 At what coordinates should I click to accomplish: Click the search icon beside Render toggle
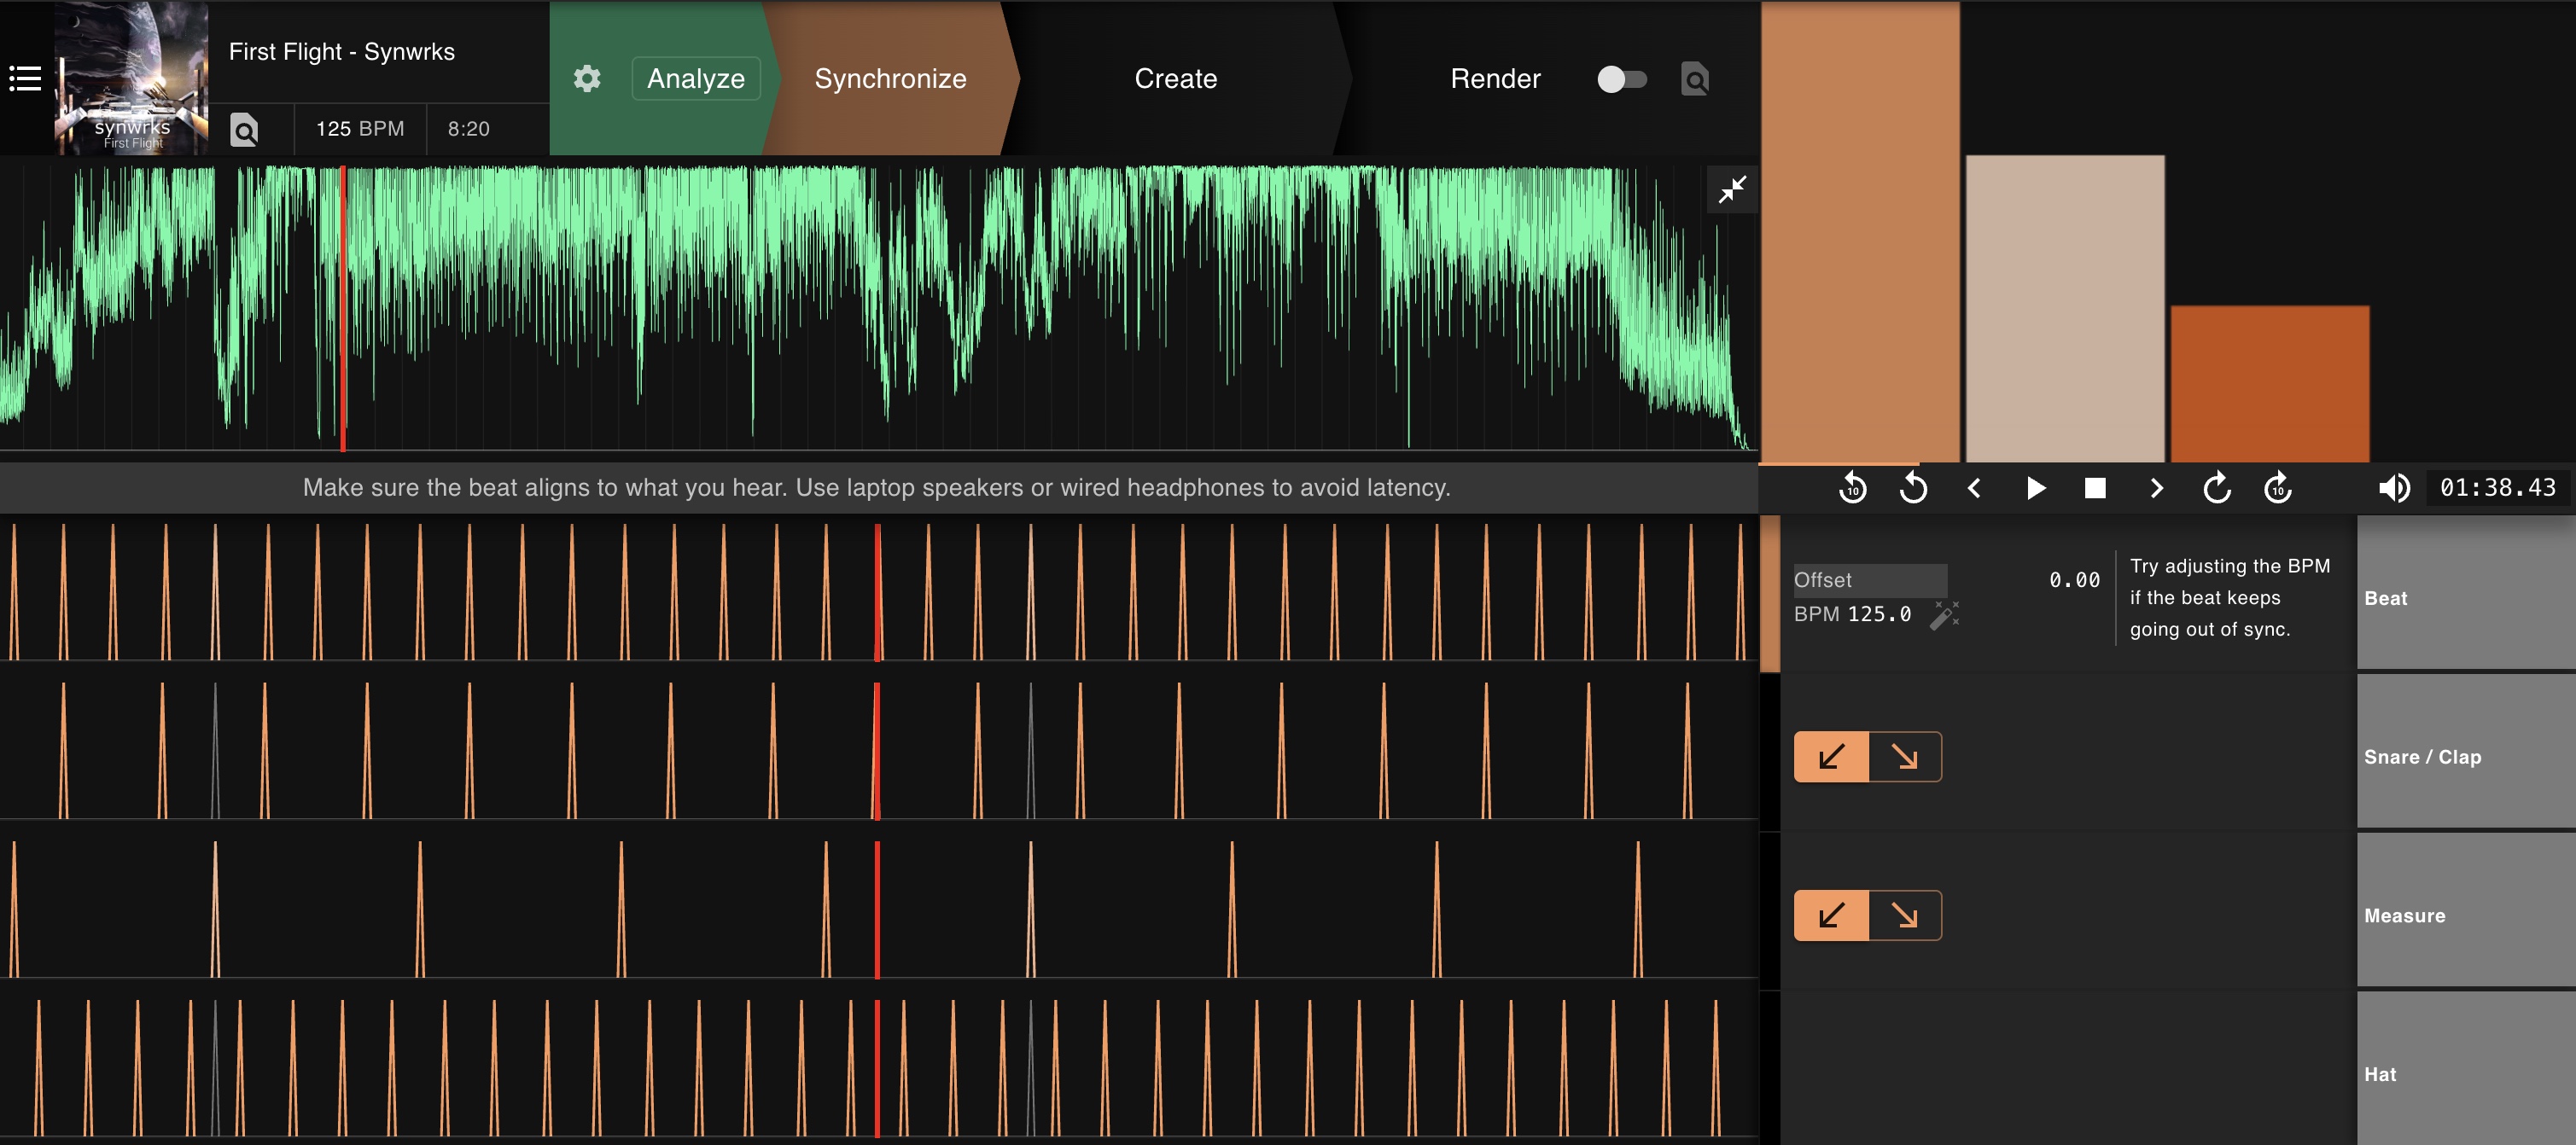click(x=1695, y=78)
